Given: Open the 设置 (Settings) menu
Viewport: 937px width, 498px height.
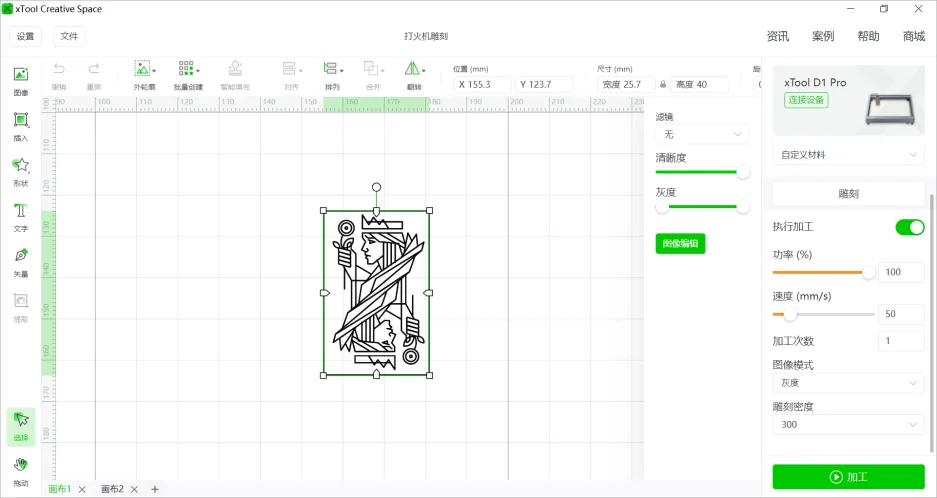Looking at the screenshot, I should (x=26, y=36).
